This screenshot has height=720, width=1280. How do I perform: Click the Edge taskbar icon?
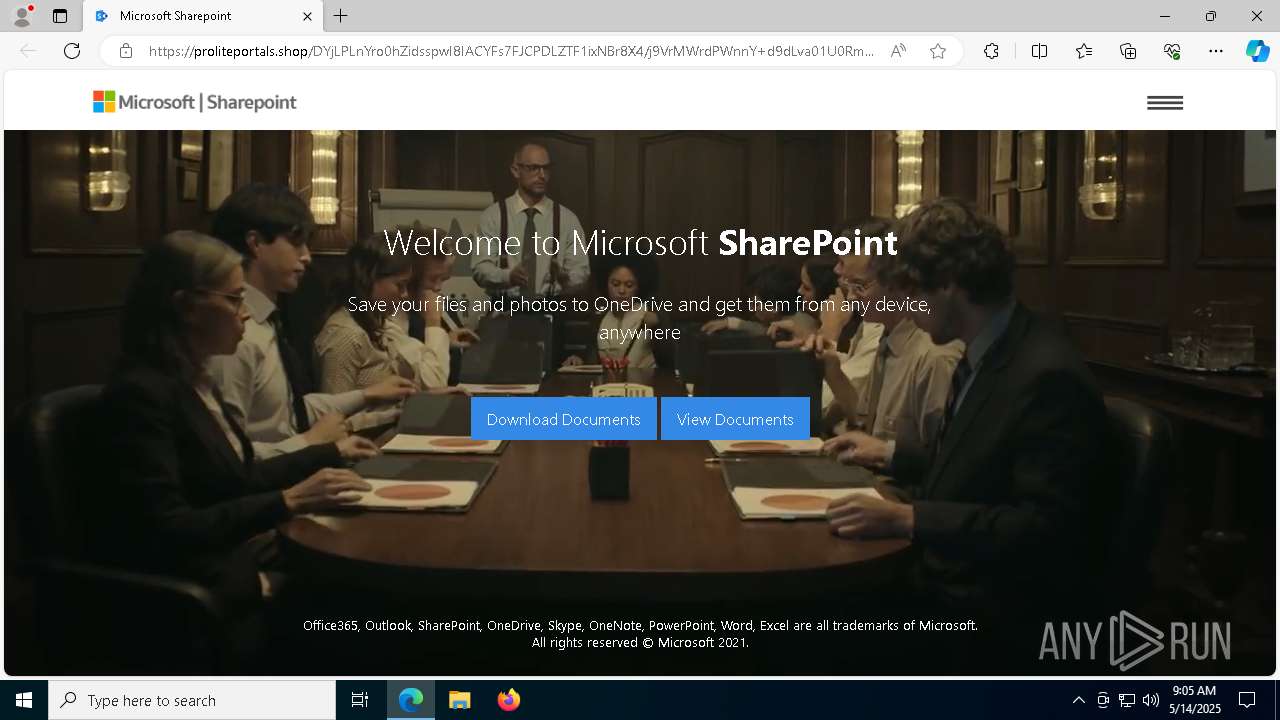coord(411,700)
